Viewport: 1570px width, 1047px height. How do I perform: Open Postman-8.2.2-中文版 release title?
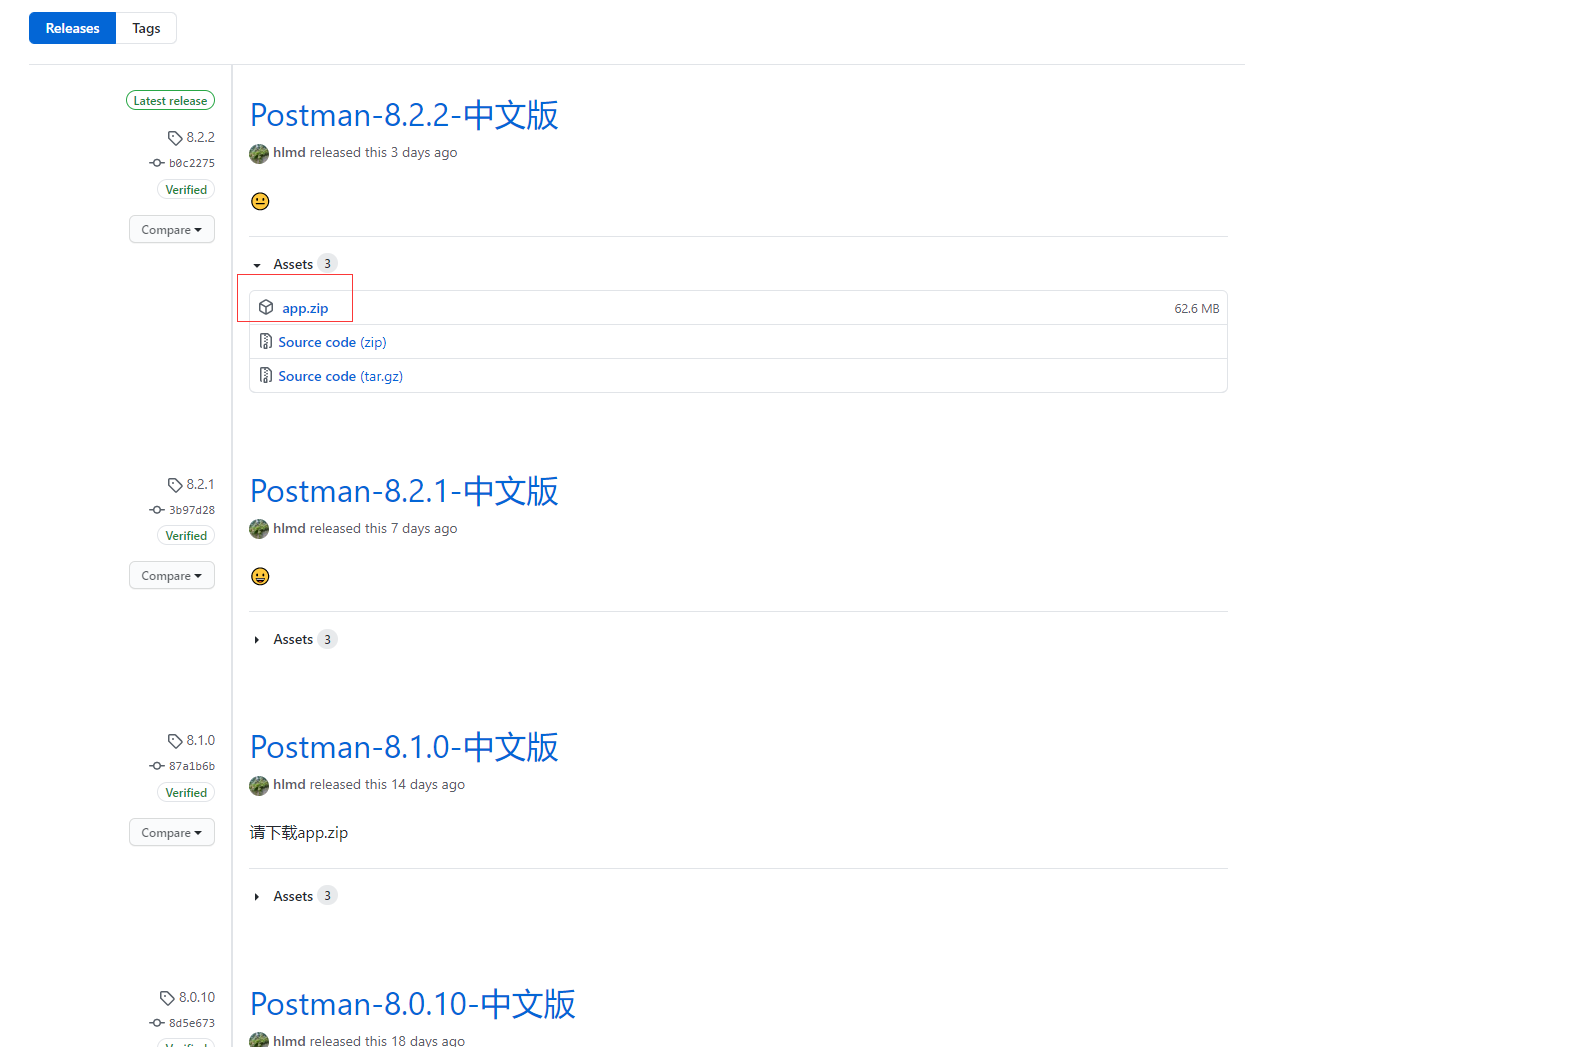[404, 115]
